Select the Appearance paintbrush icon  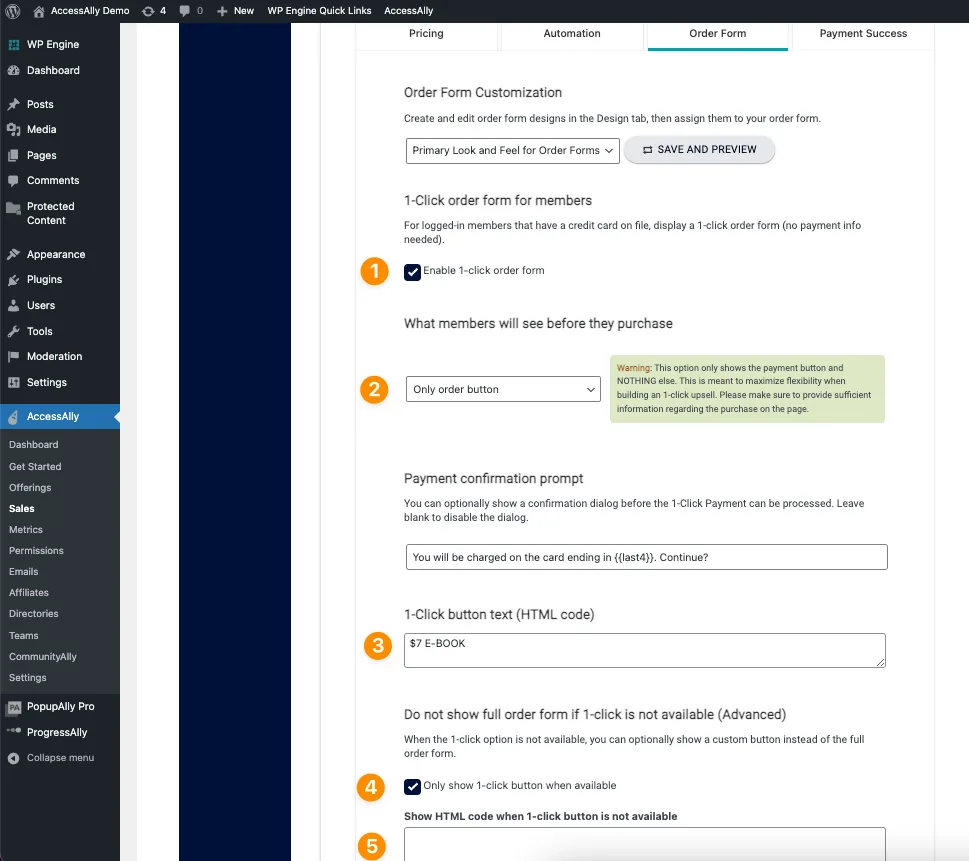(x=14, y=254)
